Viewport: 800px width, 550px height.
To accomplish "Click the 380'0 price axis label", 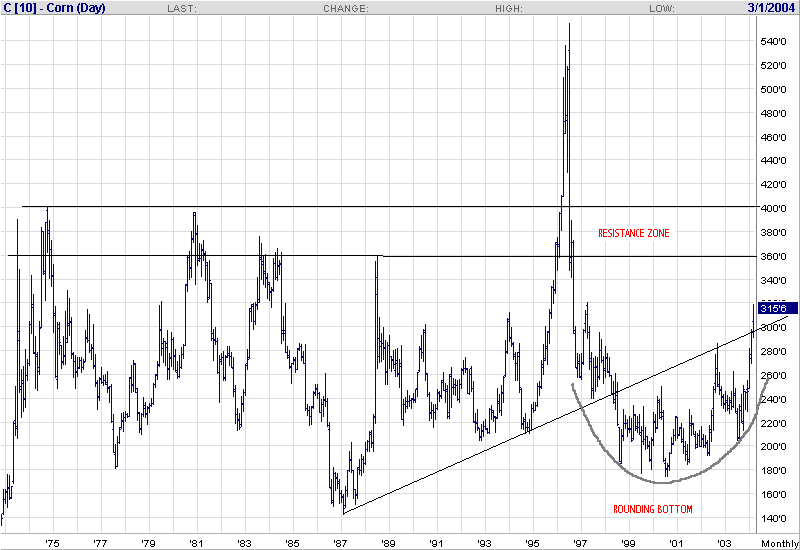I will 773,233.
